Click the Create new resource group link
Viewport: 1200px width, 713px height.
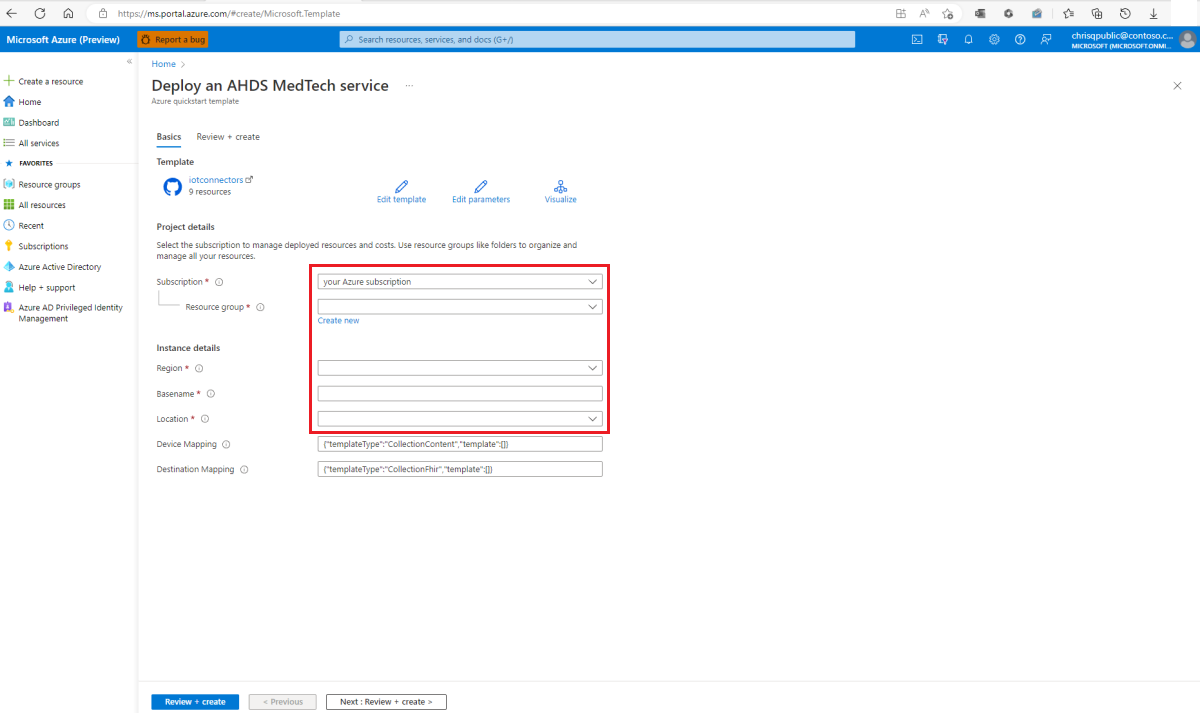(338, 321)
